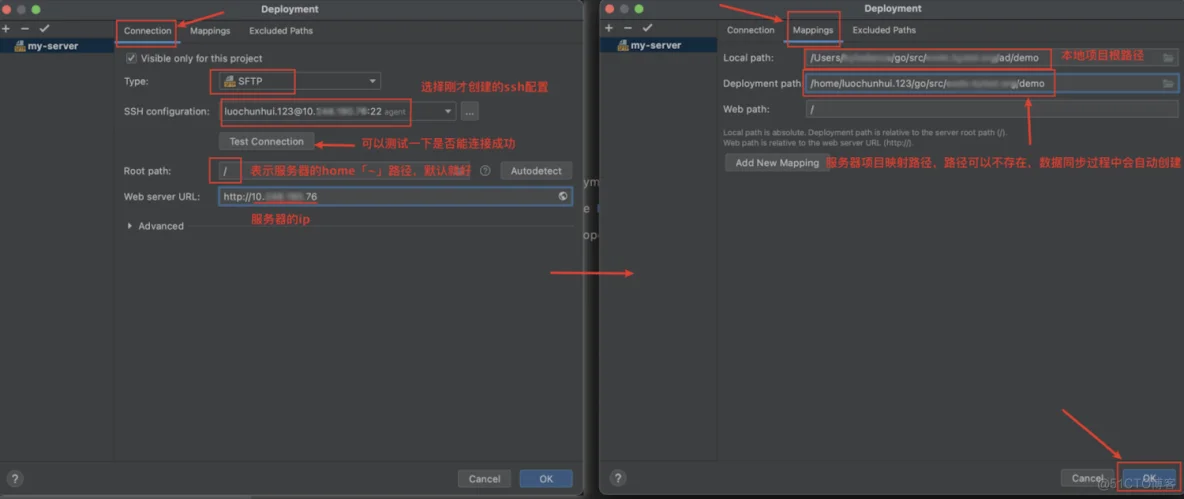The image size is (1184, 499).
Task: Focus the Local path input field
Action: (x=991, y=57)
